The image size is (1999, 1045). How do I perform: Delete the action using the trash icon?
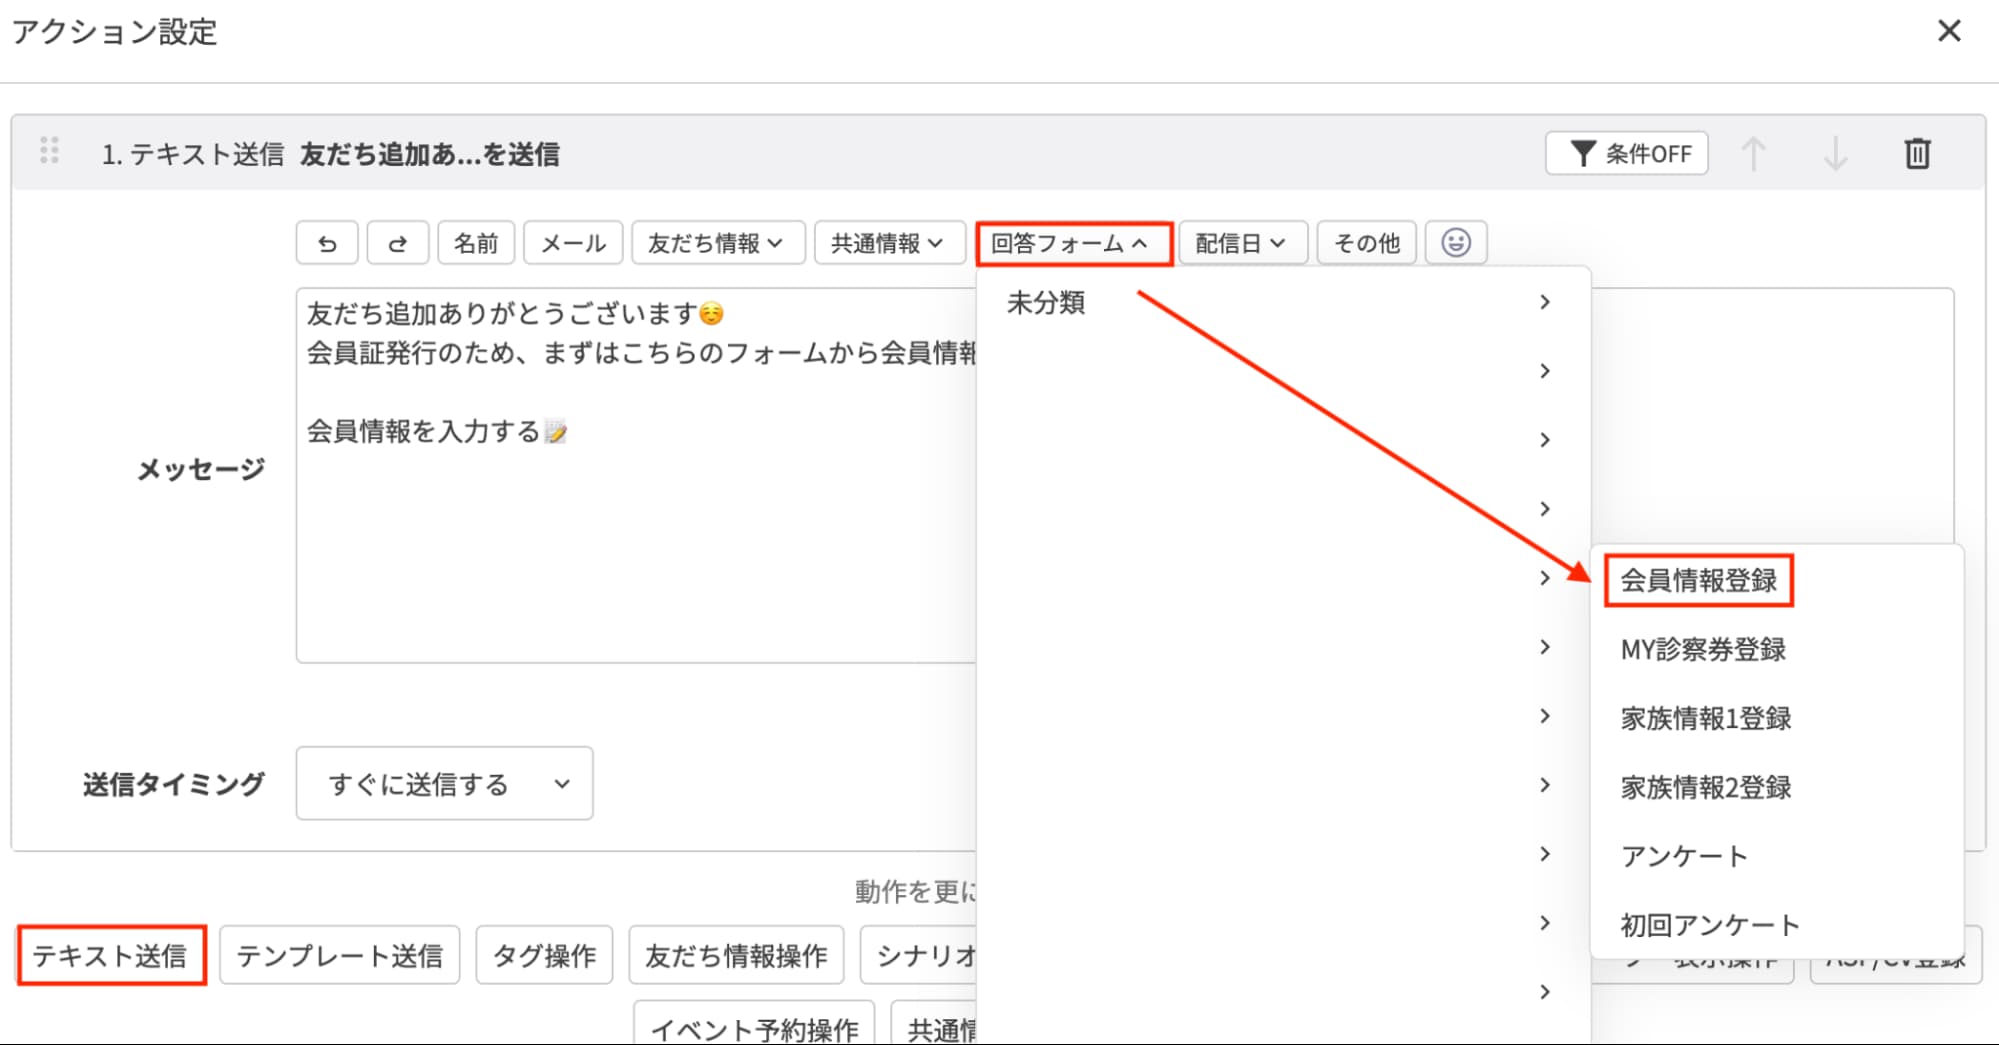tap(1917, 154)
